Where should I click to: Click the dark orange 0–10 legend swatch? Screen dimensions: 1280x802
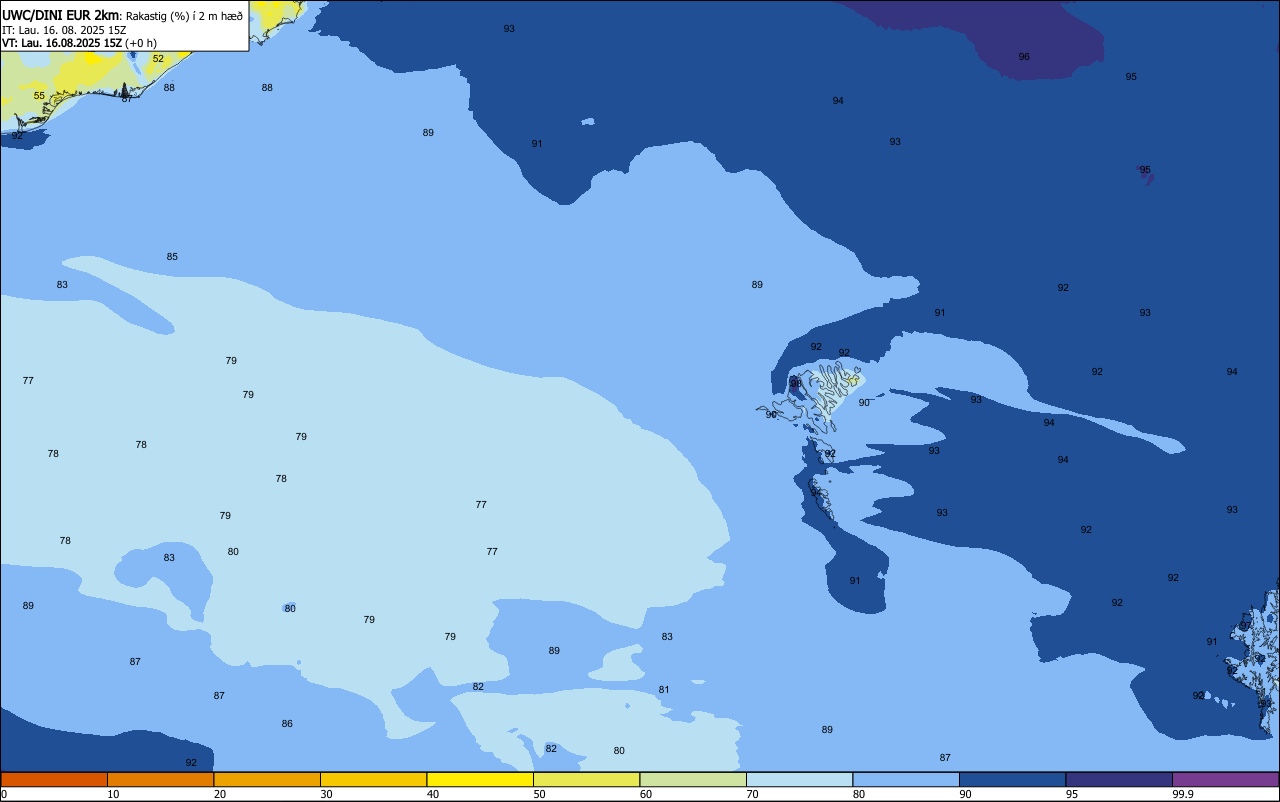point(54,779)
